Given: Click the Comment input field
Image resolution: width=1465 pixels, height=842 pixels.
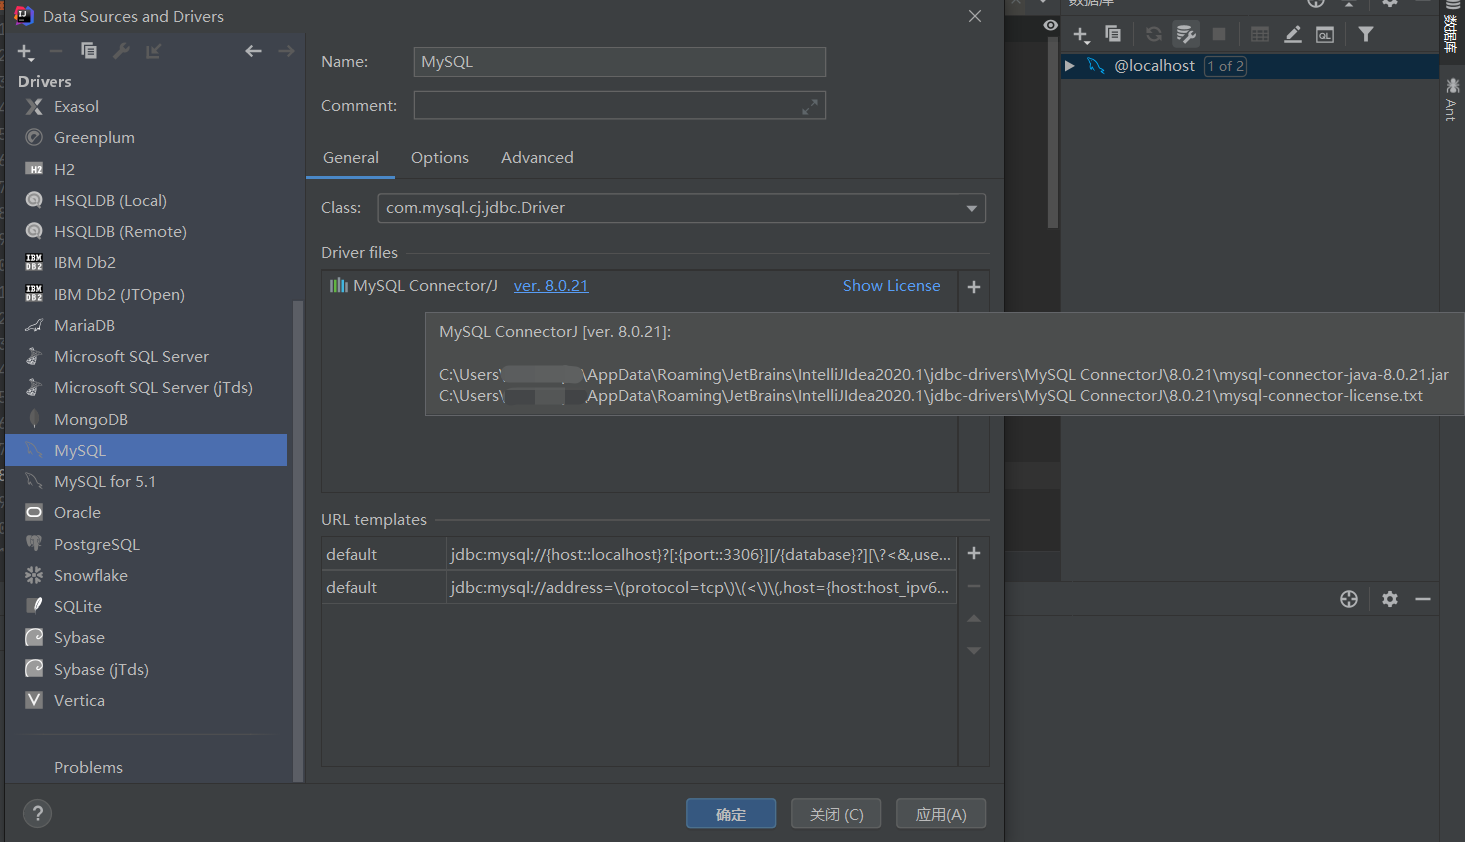Looking at the screenshot, I should coord(620,106).
